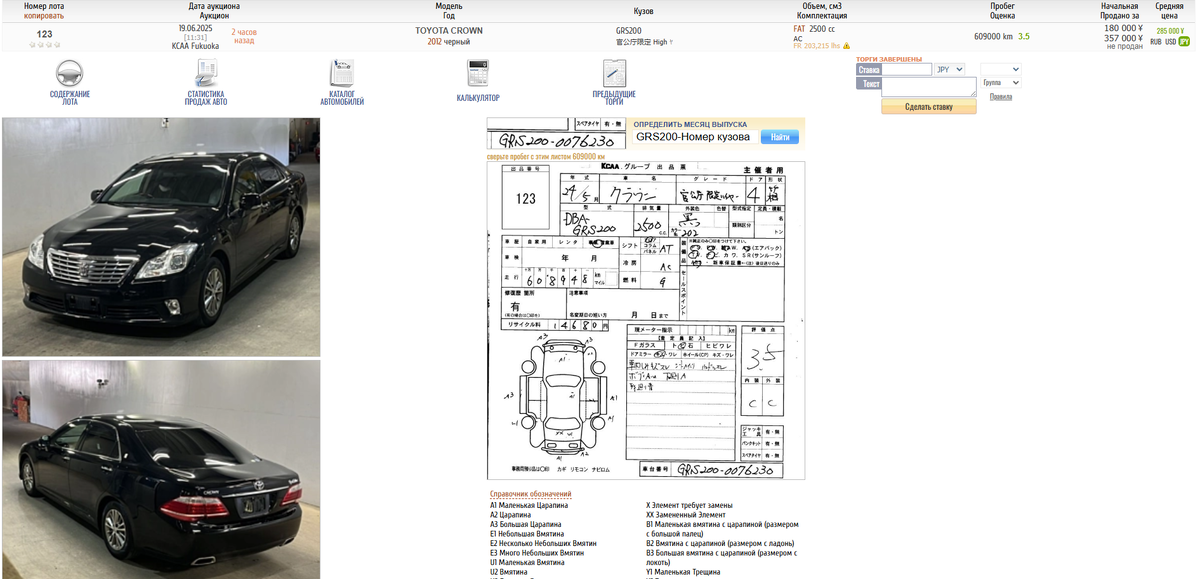Click the GRS200 body code text
This screenshot has height=579, width=1200.
coord(629,31)
